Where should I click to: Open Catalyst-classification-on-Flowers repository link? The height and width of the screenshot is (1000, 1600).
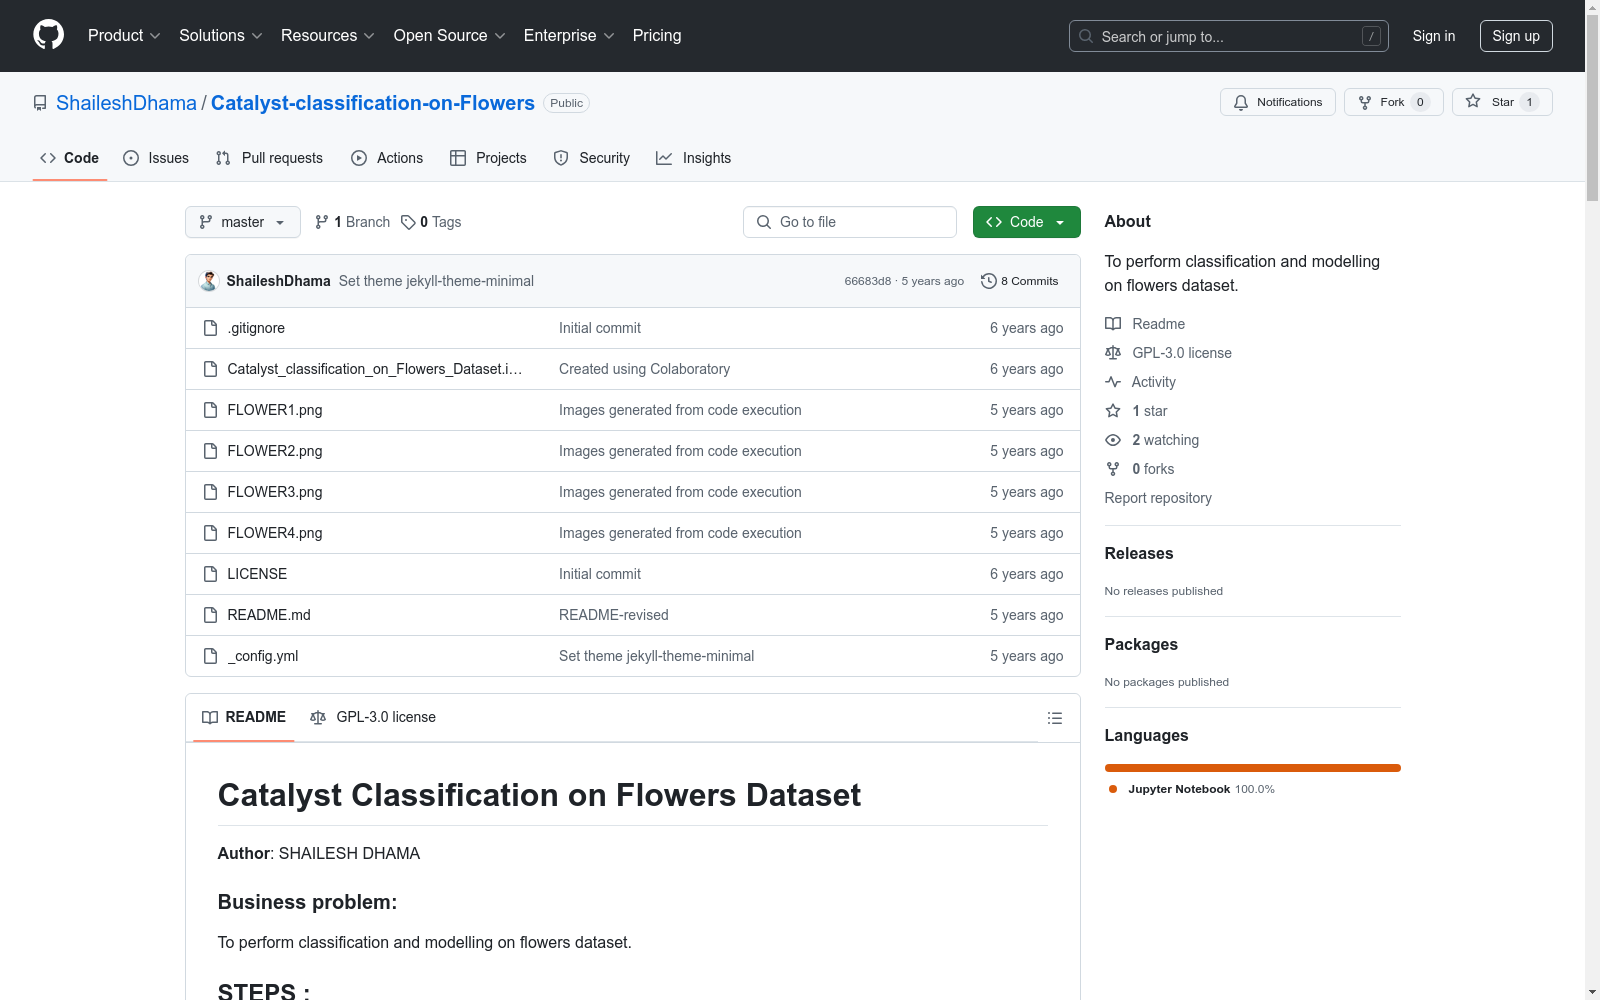point(372,103)
